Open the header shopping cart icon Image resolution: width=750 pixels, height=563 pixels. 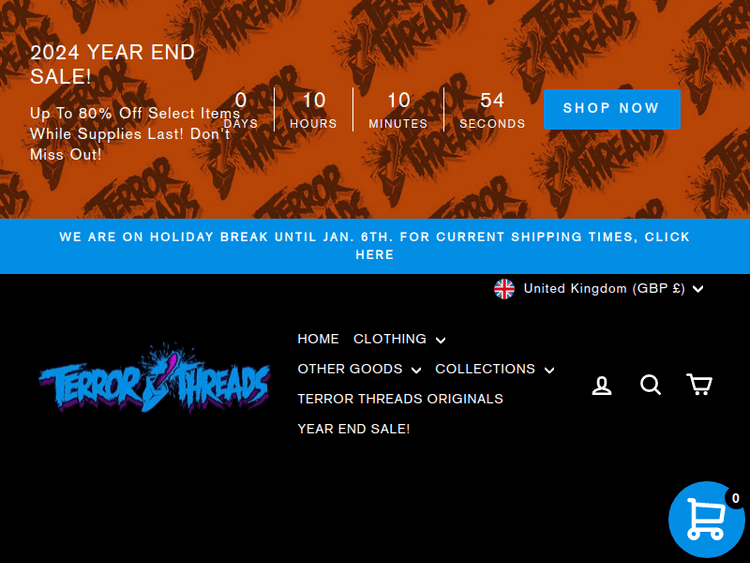pos(699,385)
